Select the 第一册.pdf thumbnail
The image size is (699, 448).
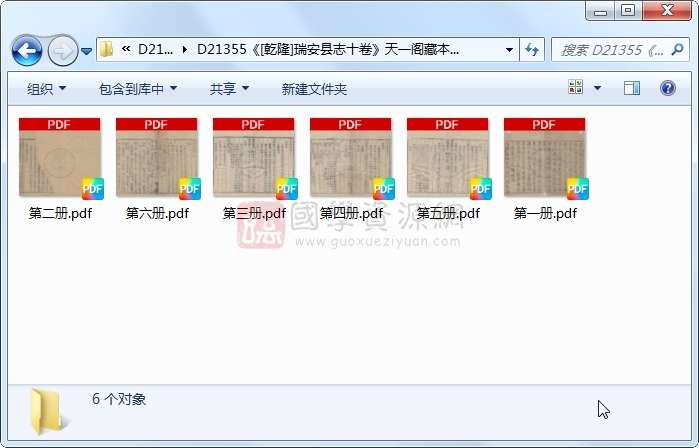point(544,157)
